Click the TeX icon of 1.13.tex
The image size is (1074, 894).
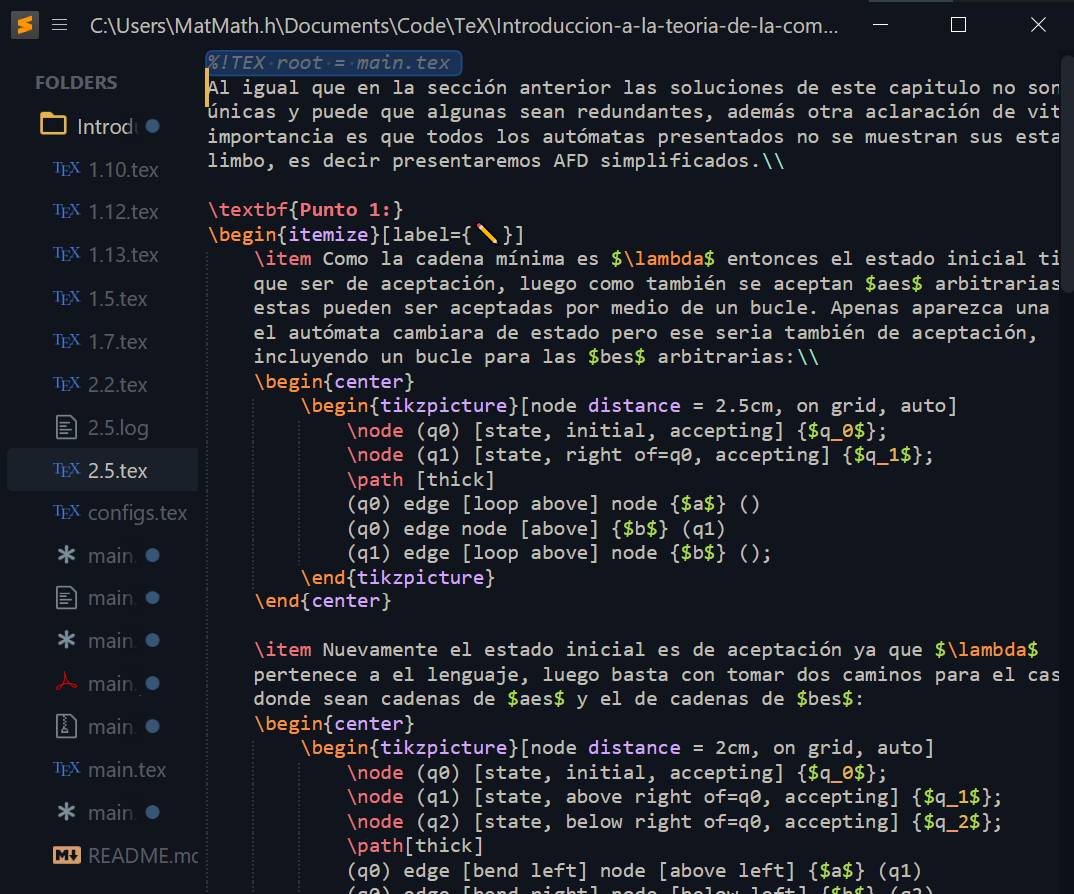coord(66,254)
